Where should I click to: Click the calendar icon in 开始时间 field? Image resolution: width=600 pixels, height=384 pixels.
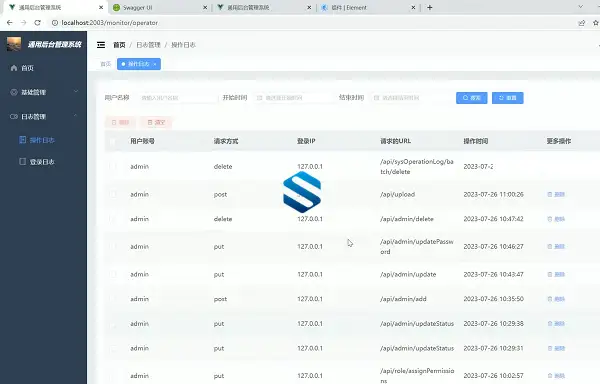(x=259, y=98)
